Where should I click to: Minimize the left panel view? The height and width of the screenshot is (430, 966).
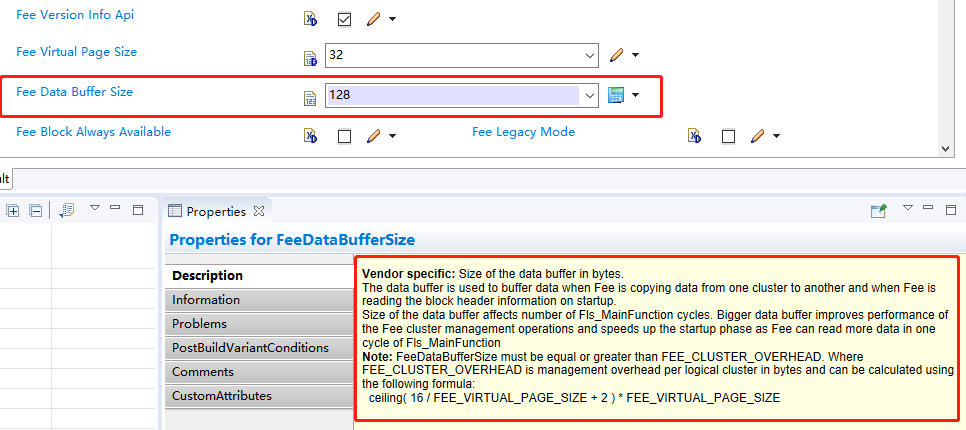115,208
